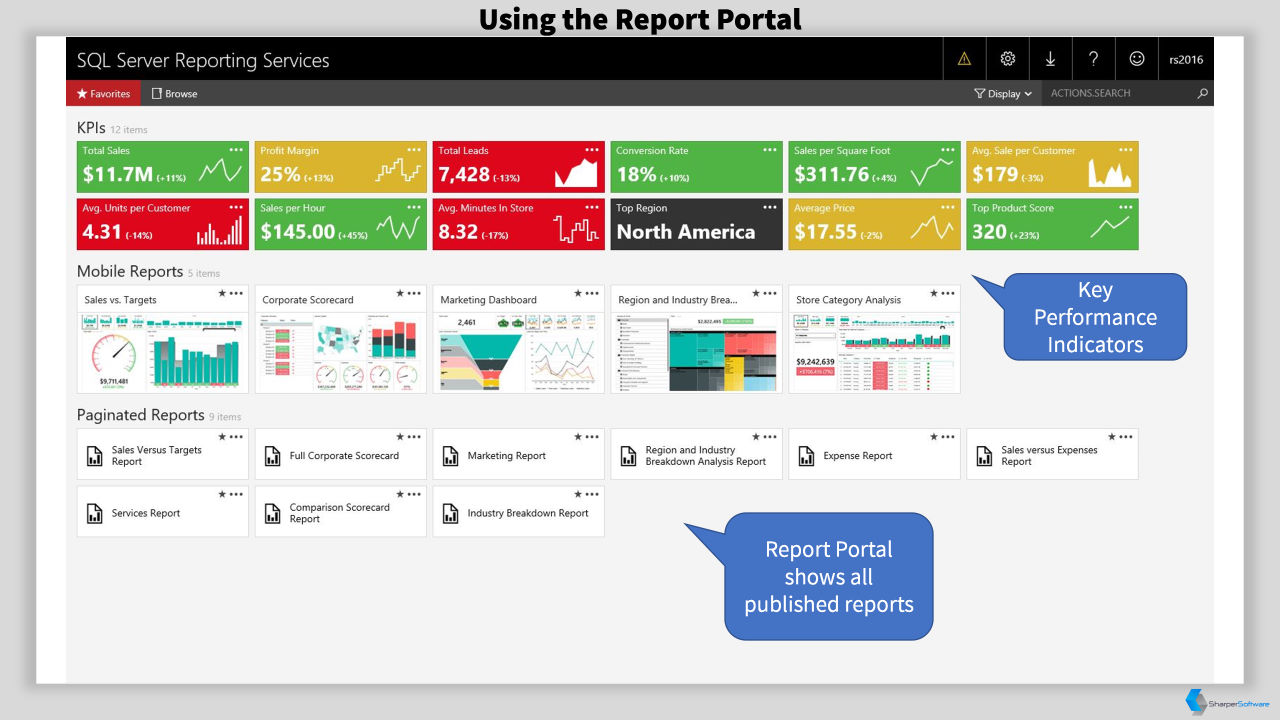Toggle favorite star on Sales Versus Targets Report

[x=222, y=437]
